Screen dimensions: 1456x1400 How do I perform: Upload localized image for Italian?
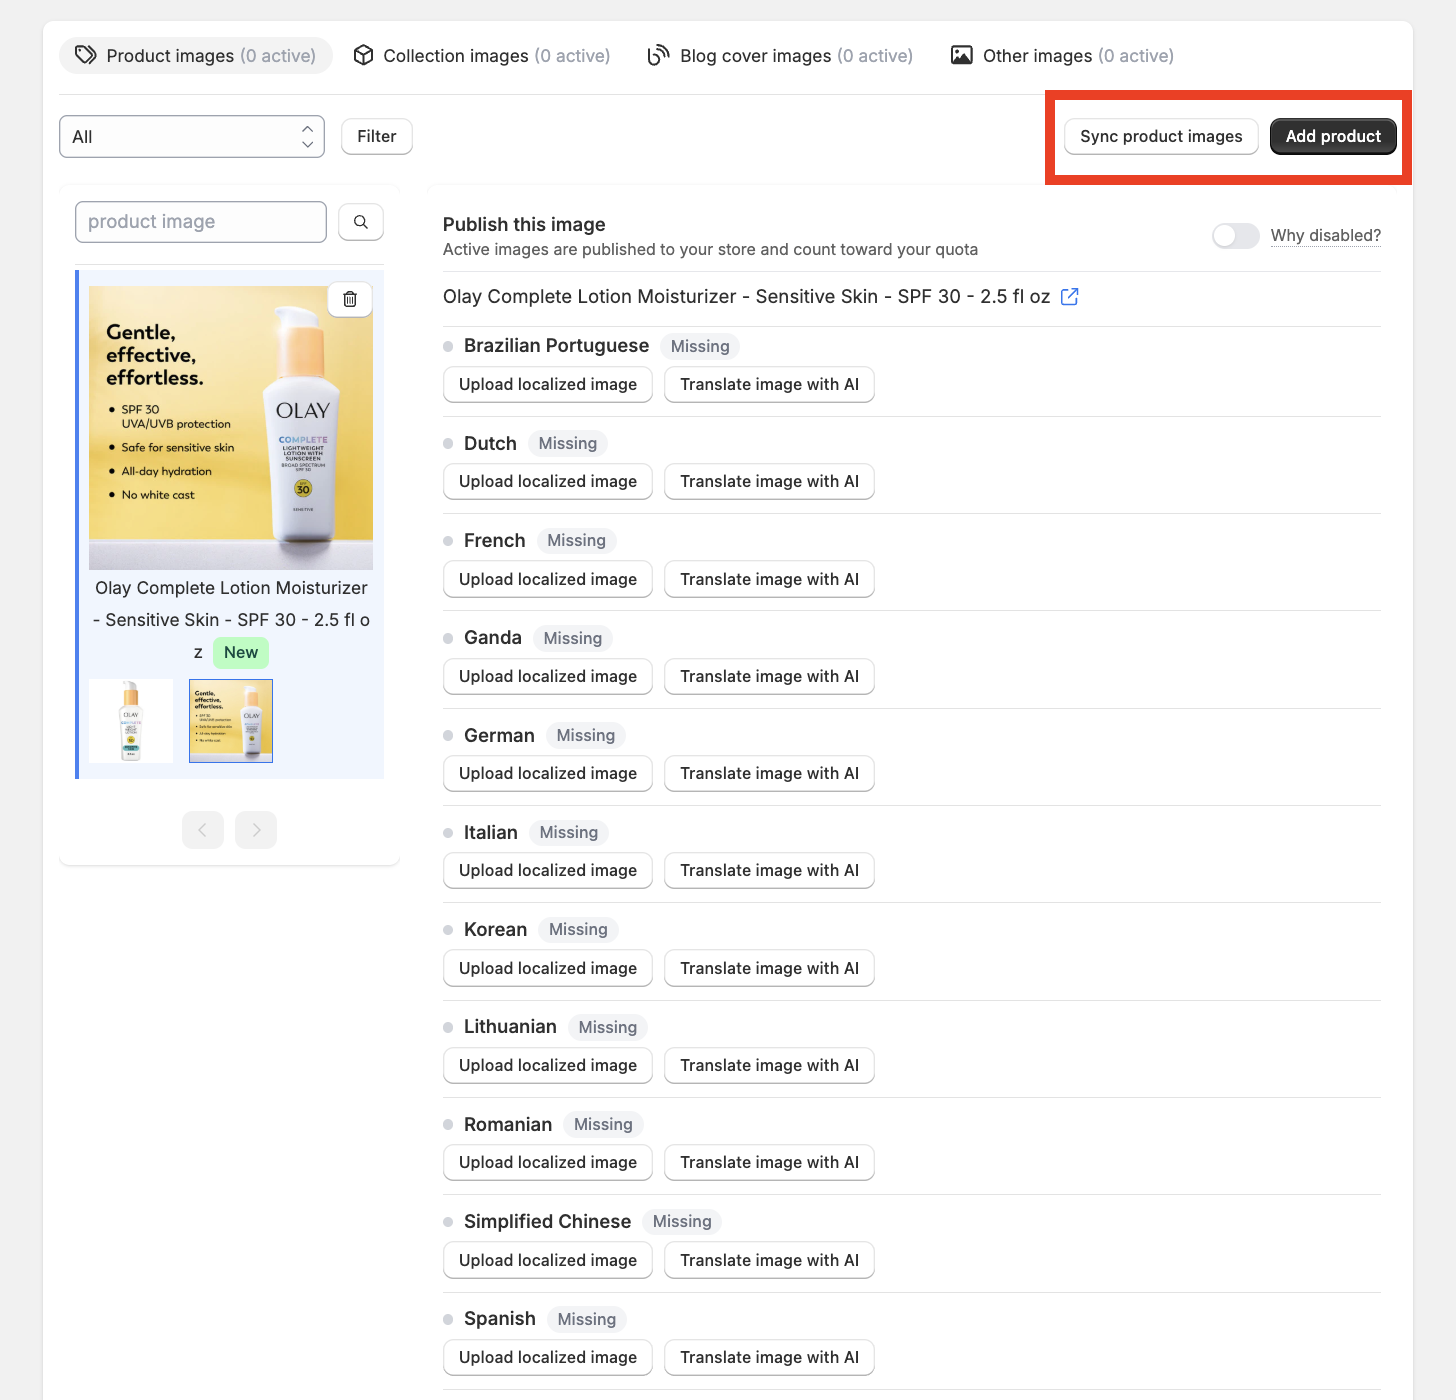548,871
